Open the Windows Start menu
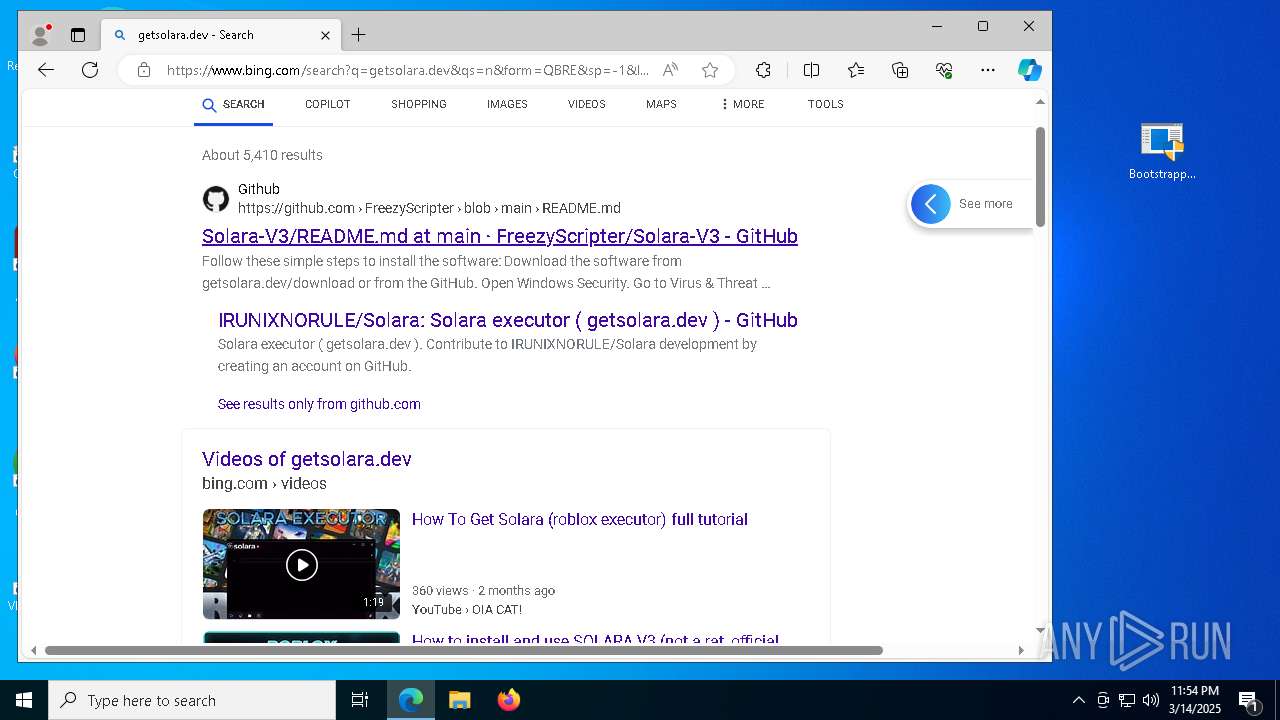Image resolution: width=1280 pixels, height=720 pixels. point(24,700)
